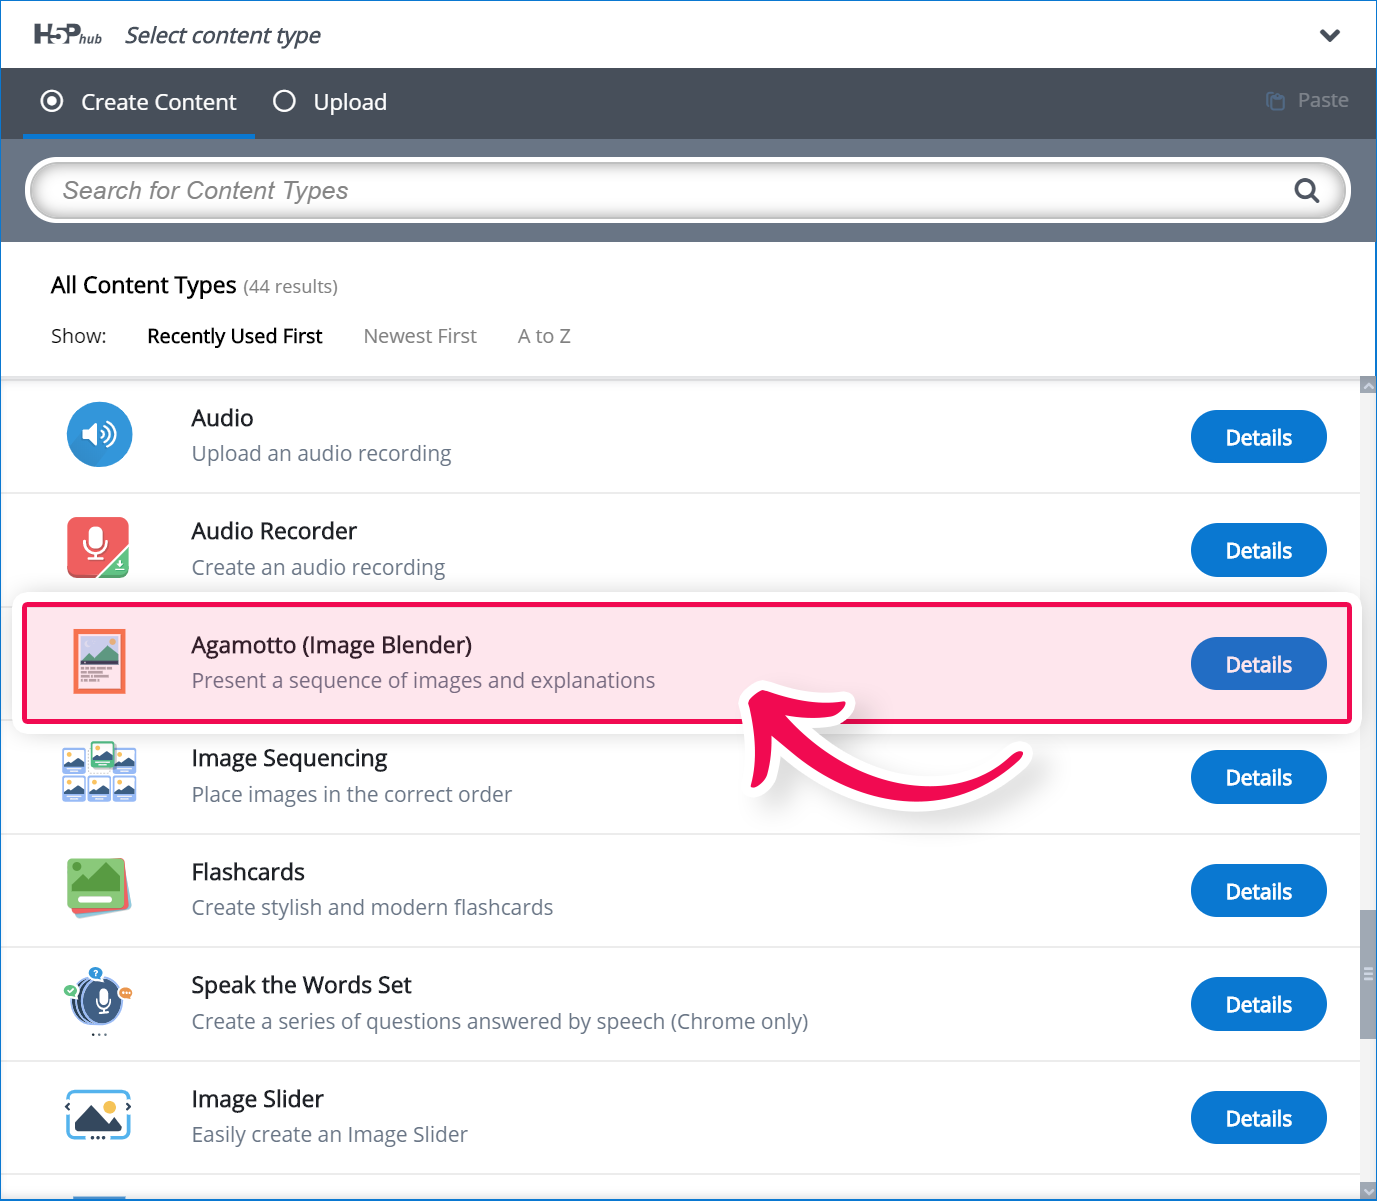Image resolution: width=1377 pixels, height=1201 pixels.
Task: Click the scrollbar up arrow
Action: coord(1368,385)
